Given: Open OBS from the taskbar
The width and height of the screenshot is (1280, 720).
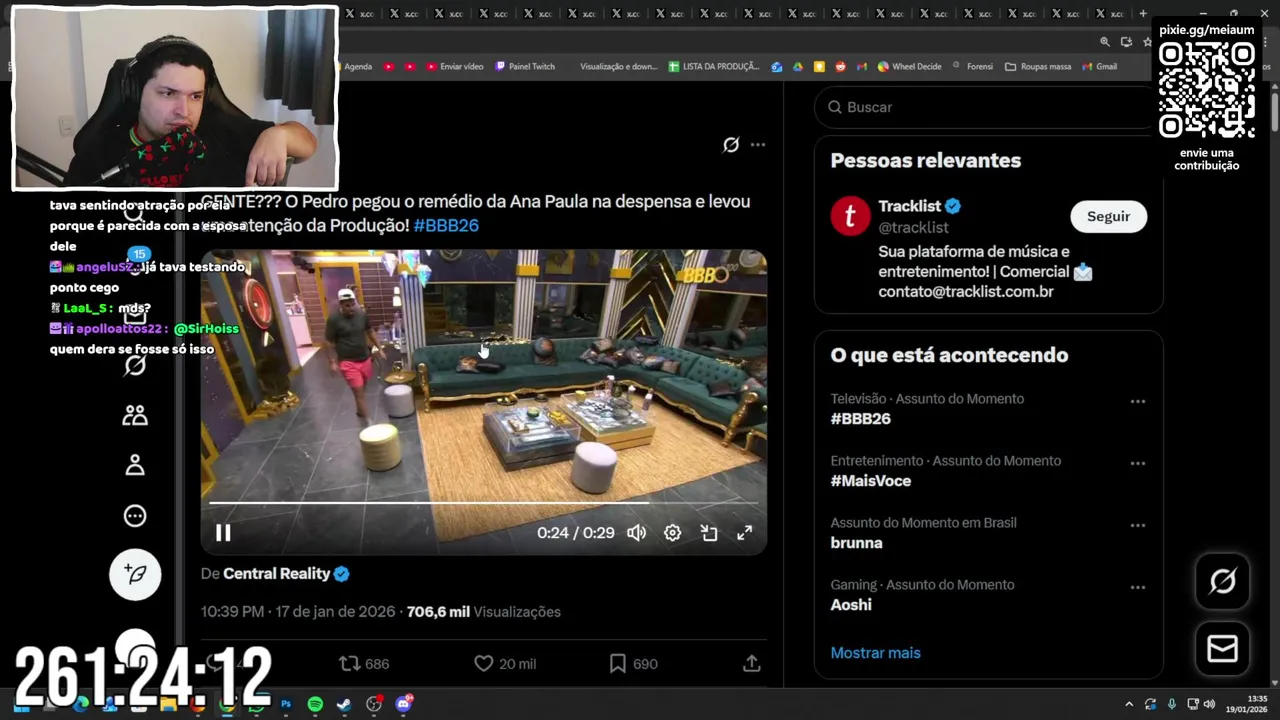Looking at the screenshot, I should click(374, 704).
